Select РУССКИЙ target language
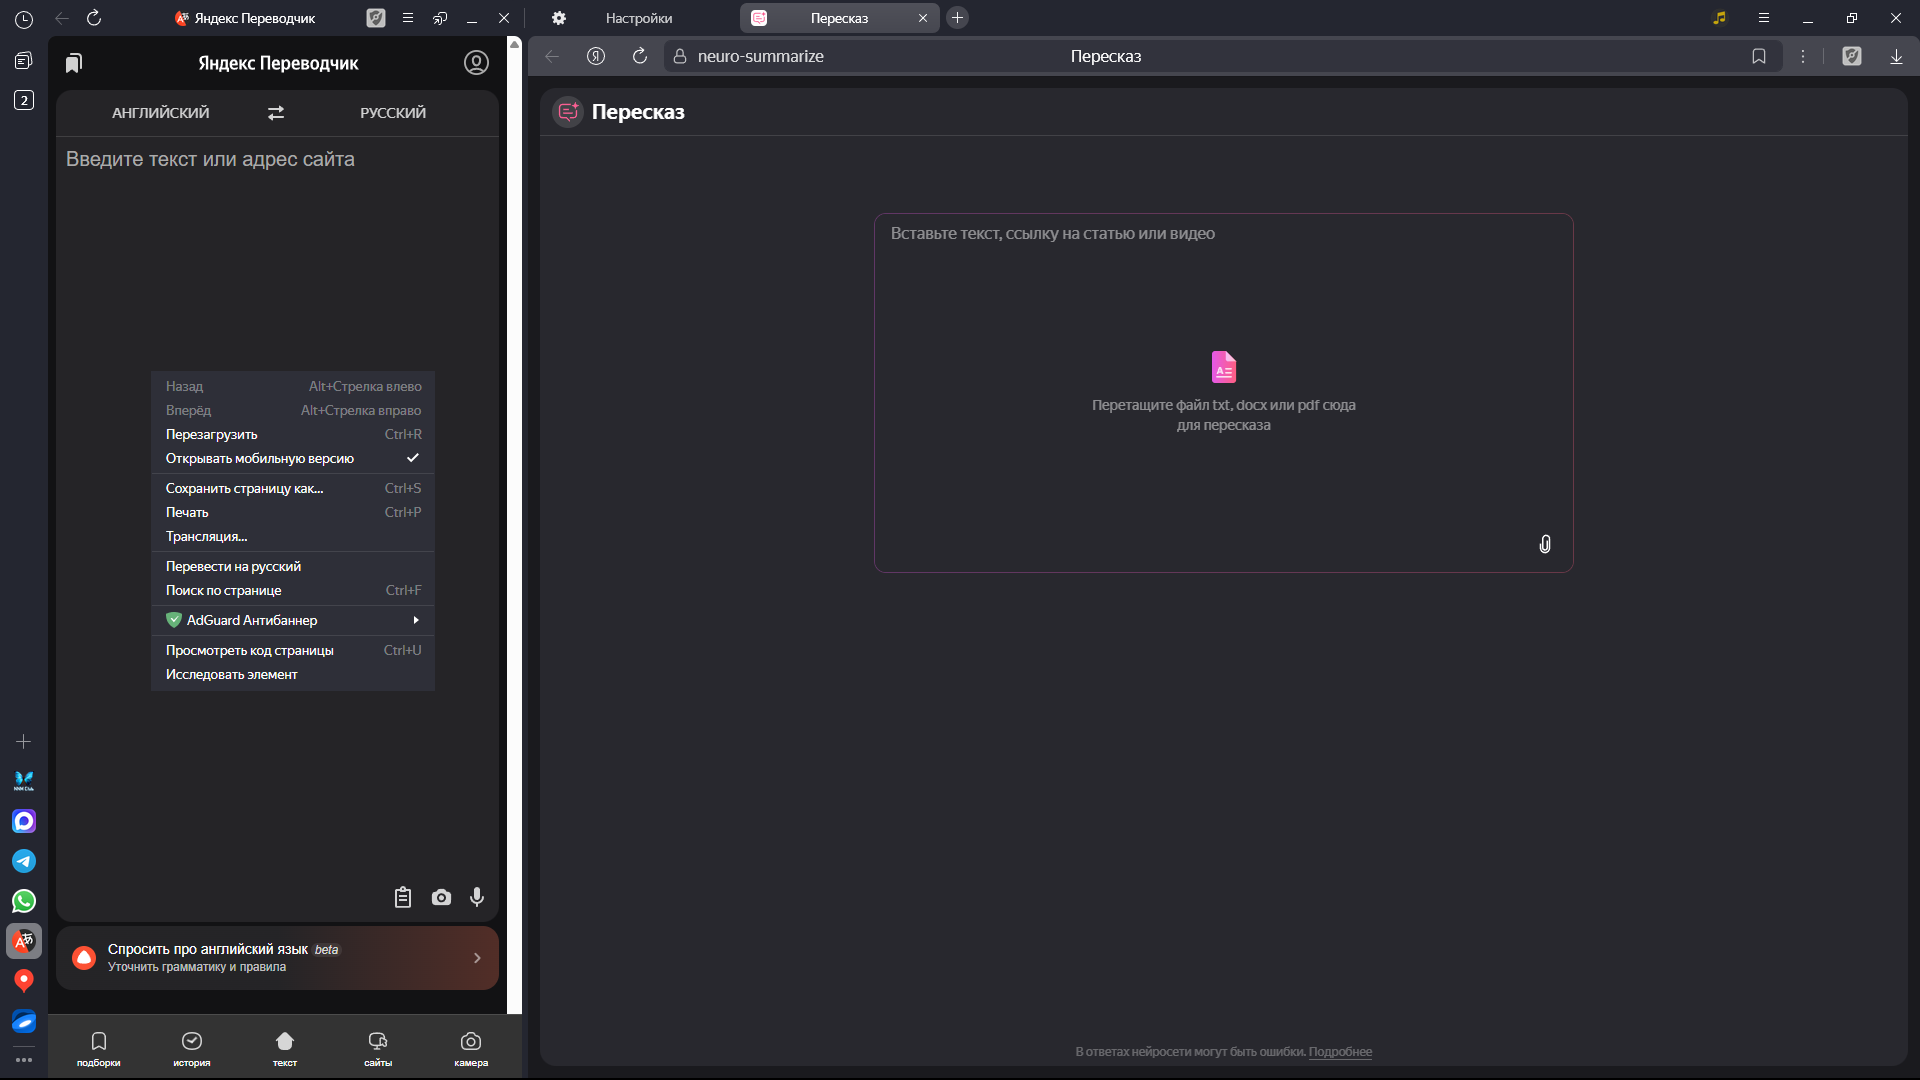Image resolution: width=1920 pixels, height=1080 pixels. [x=393, y=113]
